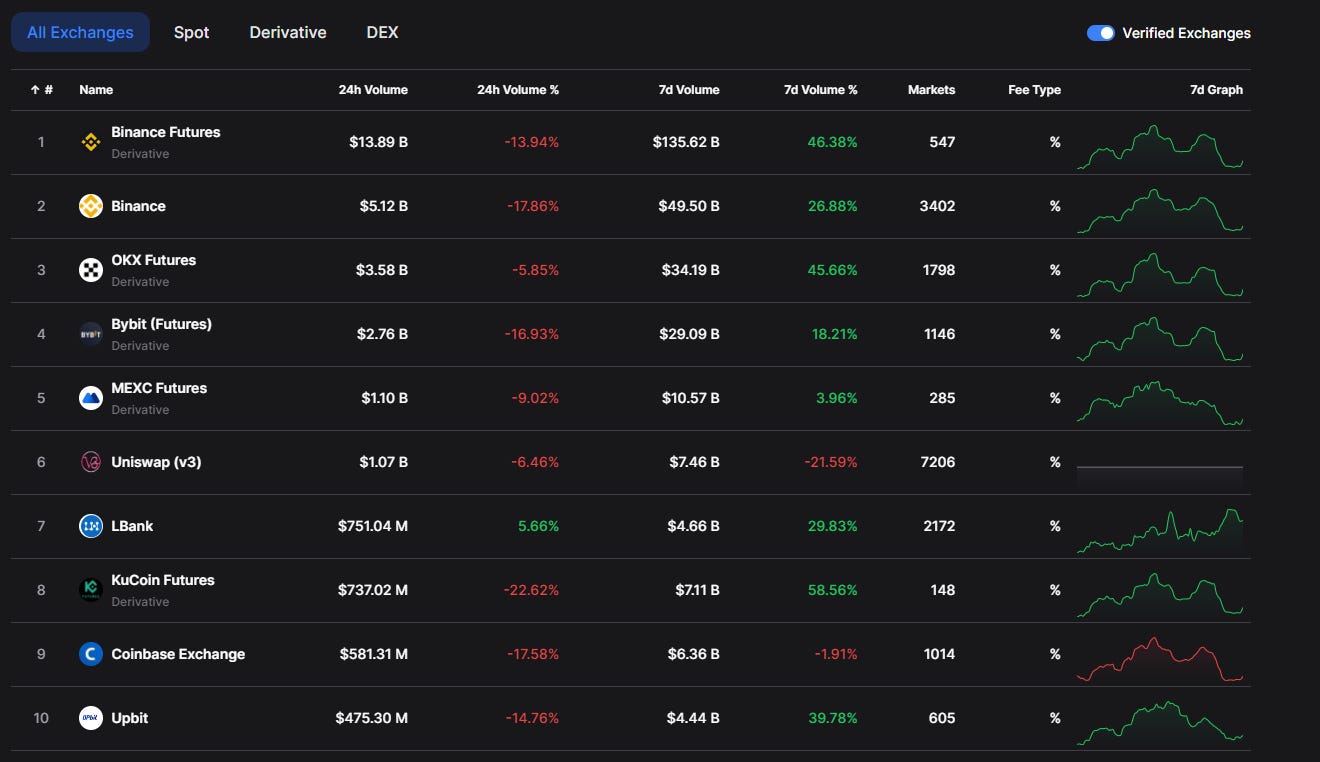Viewport: 1320px width, 762px height.
Task: Open the Coinbase Exchange link
Action: coord(178,654)
